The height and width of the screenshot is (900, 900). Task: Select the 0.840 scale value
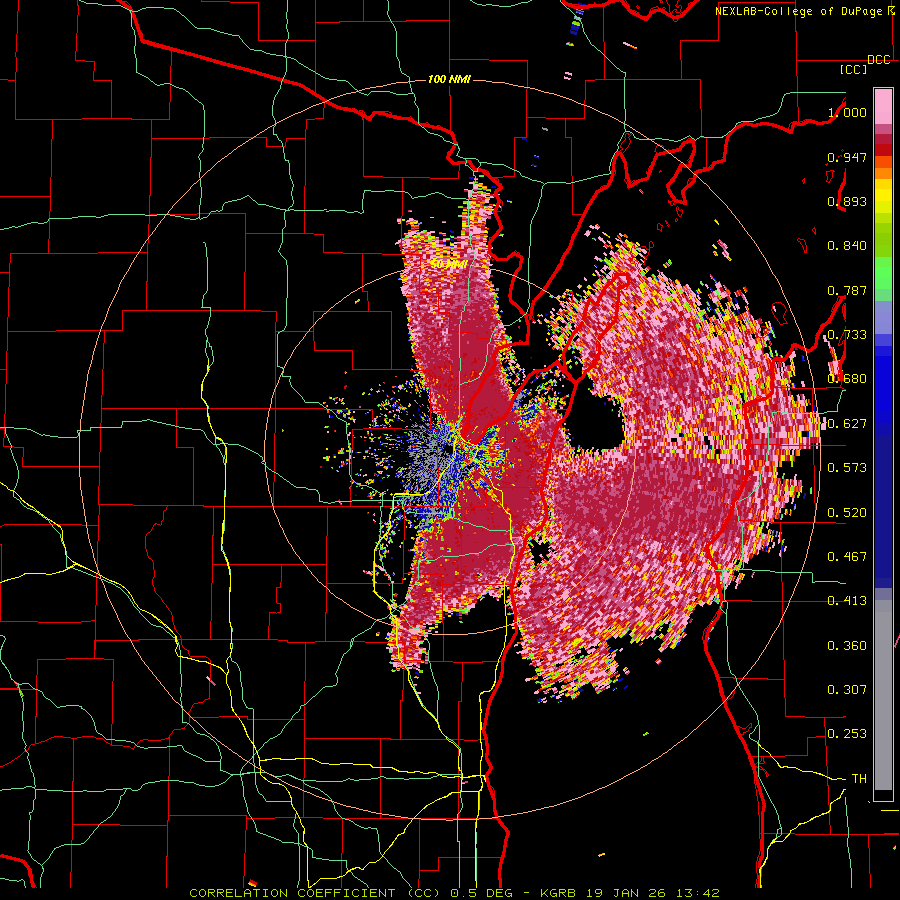pos(847,246)
